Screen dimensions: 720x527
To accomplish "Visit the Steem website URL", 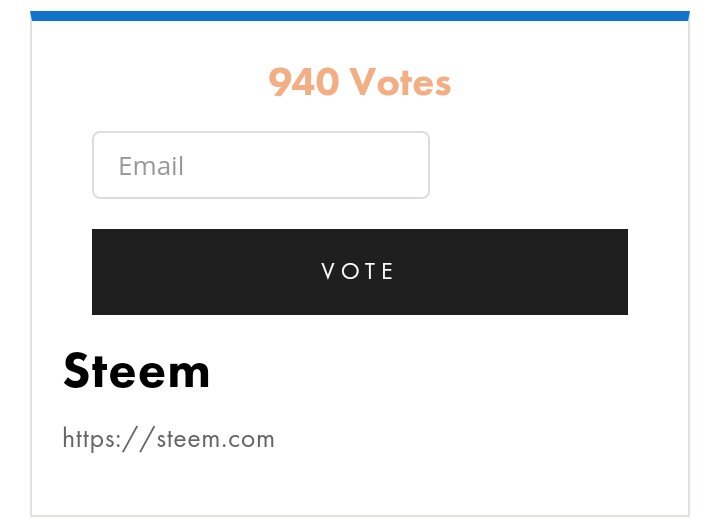I will click(x=168, y=439).
